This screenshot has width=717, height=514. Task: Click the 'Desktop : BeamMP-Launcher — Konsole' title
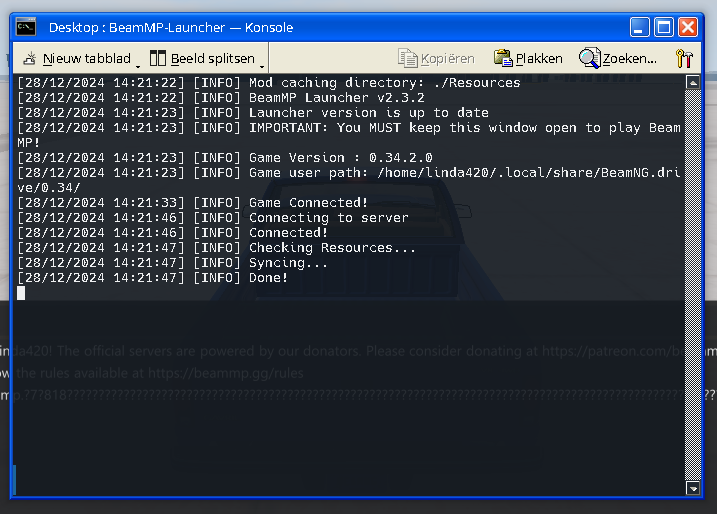(x=171, y=27)
